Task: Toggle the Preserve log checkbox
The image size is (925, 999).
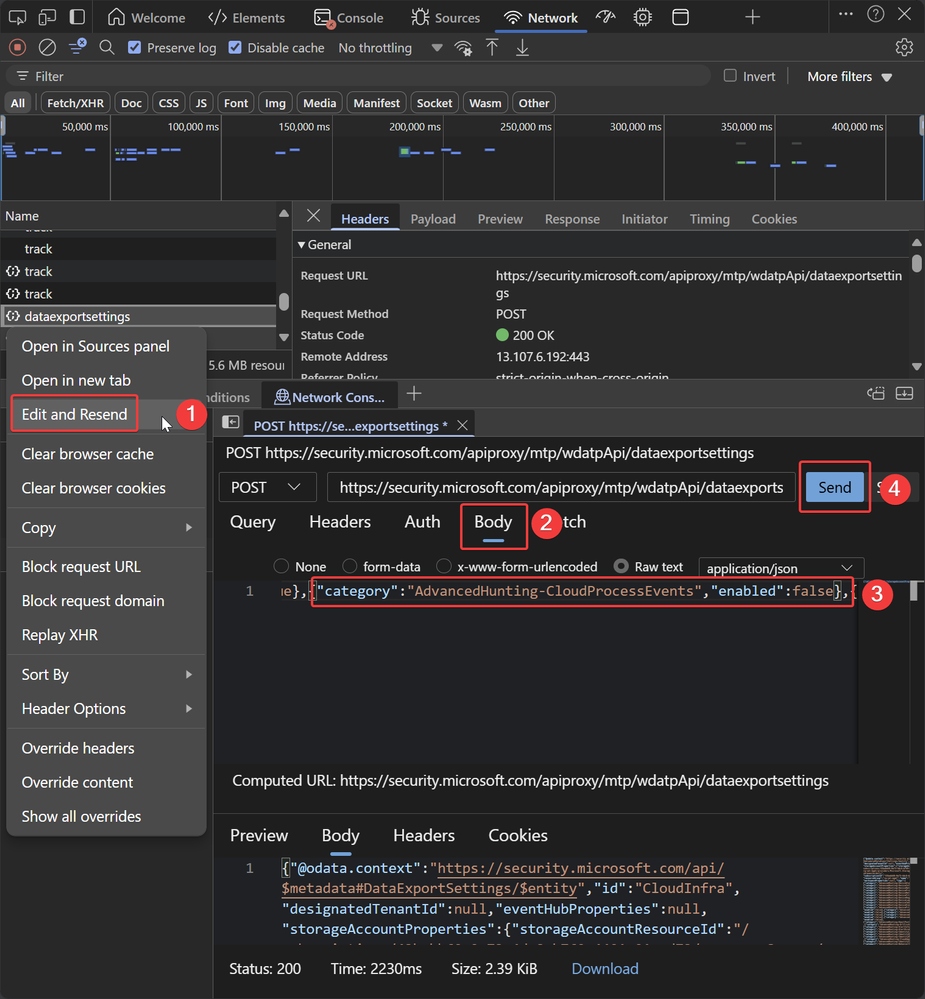Action: point(135,47)
